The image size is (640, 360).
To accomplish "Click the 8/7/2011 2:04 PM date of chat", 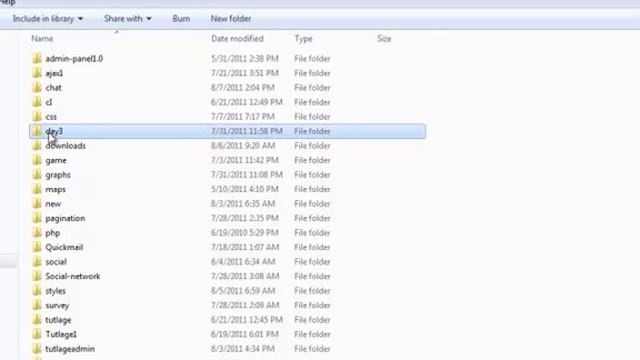I will click(242, 88).
